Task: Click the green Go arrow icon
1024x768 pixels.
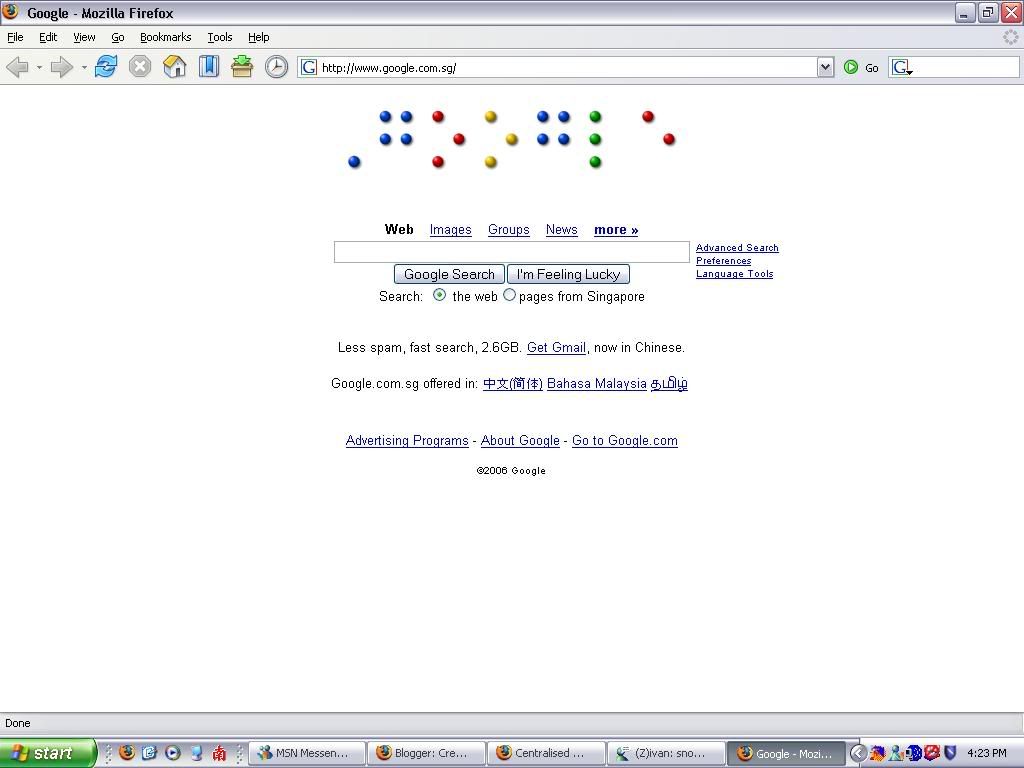Action: (x=850, y=67)
